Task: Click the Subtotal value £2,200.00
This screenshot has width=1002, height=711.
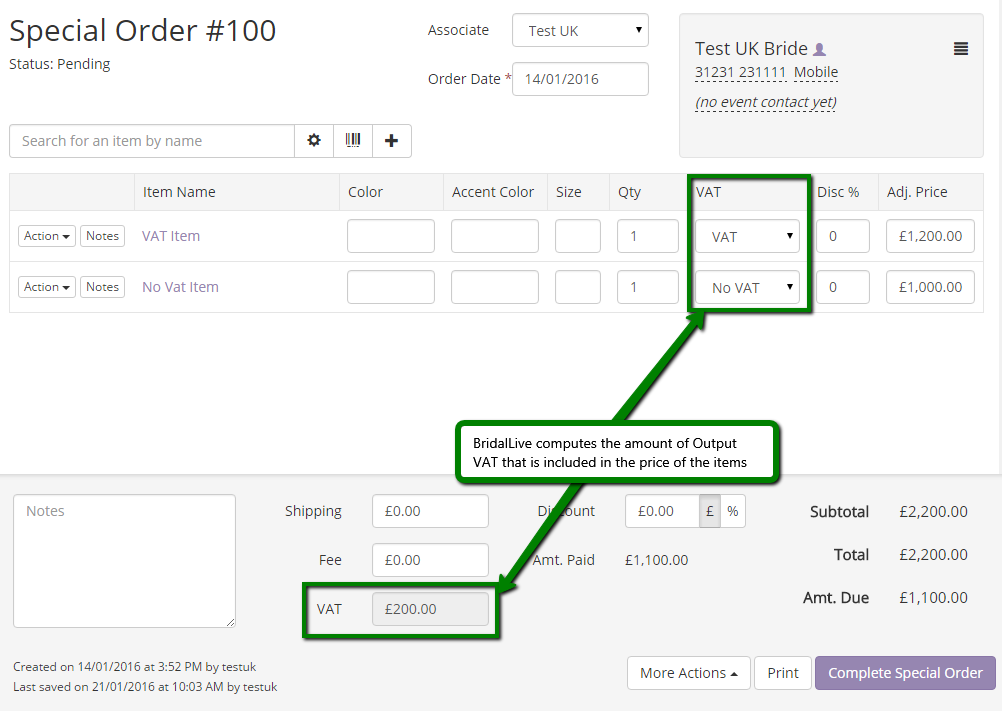Action: pos(933,512)
